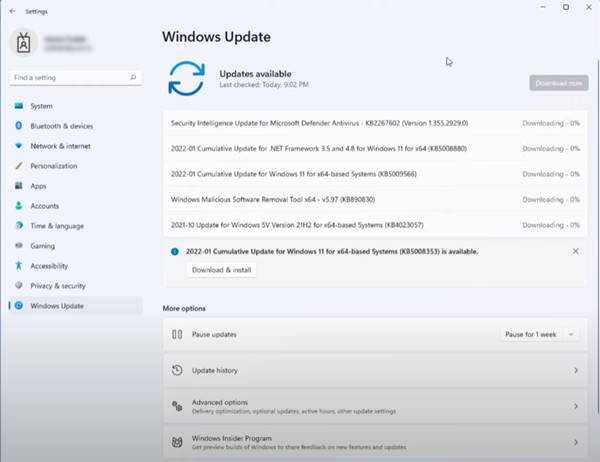Open Gaming settings label

pos(42,246)
